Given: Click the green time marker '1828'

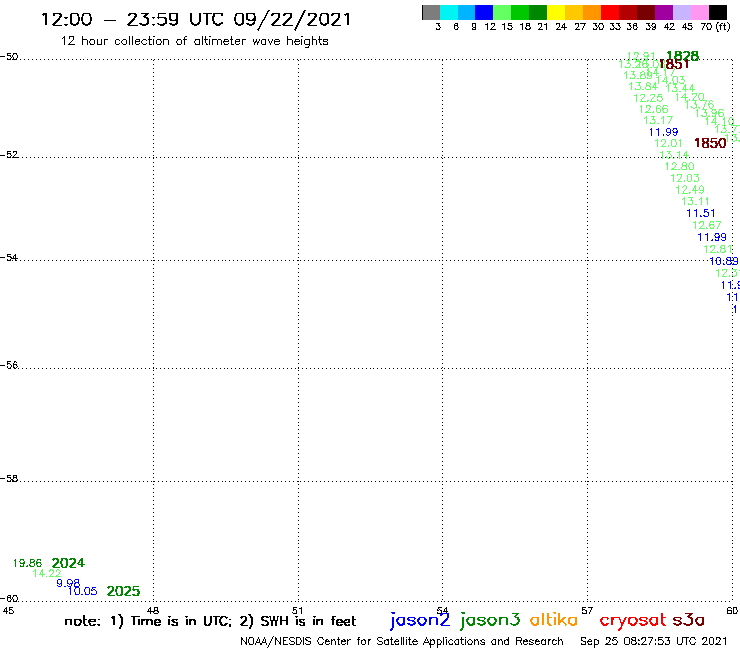Looking at the screenshot, I should 682,56.
